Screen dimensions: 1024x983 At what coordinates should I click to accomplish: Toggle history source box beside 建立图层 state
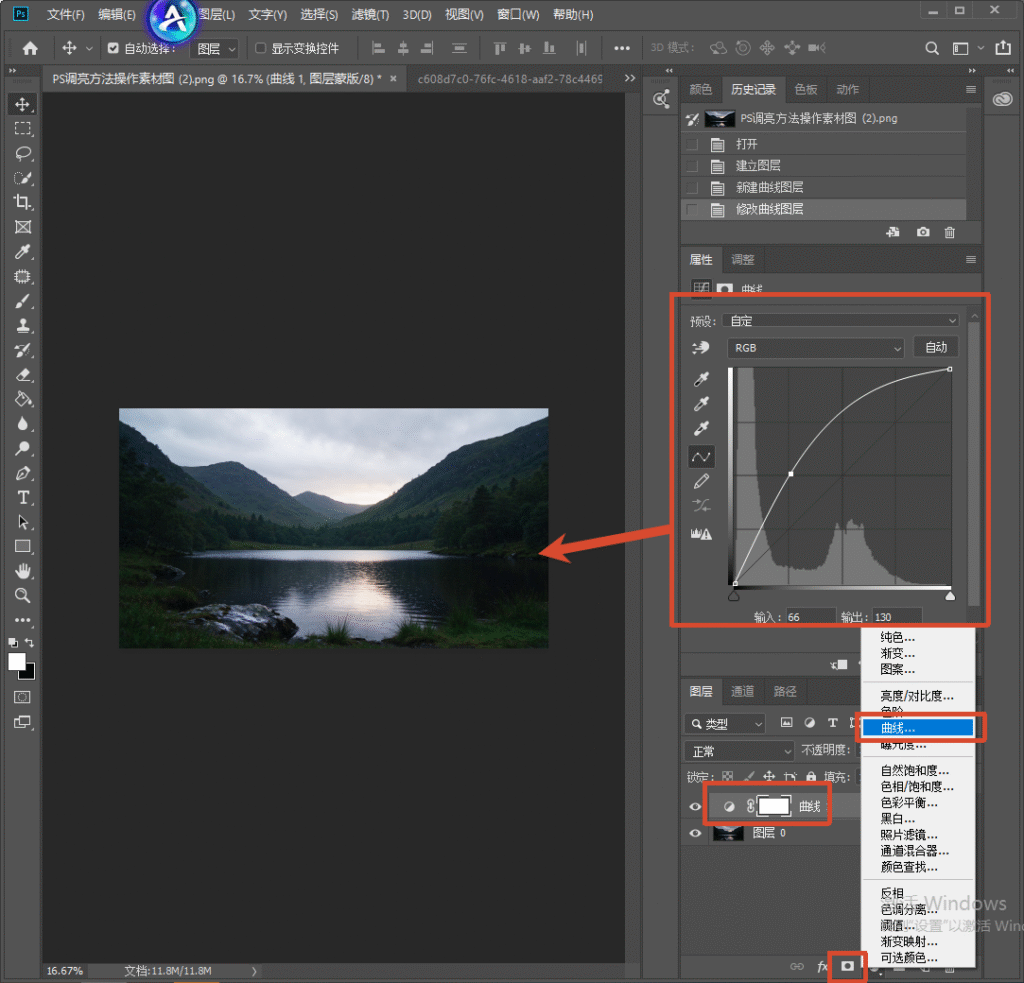tap(692, 166)
